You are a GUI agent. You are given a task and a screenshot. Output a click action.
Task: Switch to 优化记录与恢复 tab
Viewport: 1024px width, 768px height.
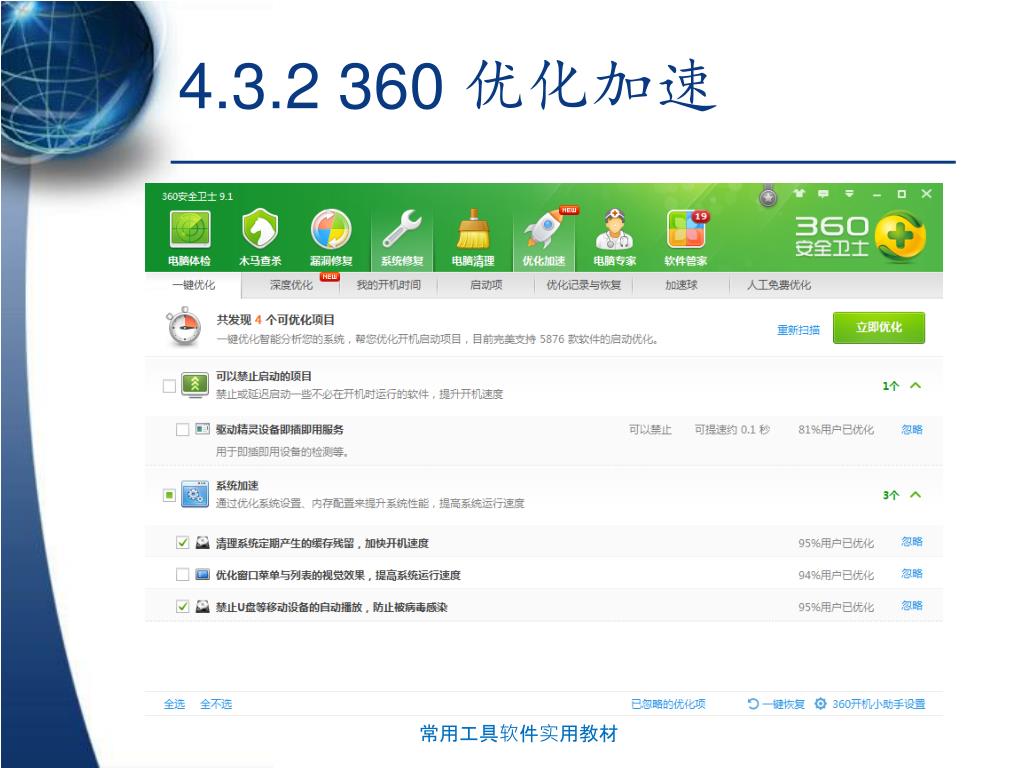(583, 285)
